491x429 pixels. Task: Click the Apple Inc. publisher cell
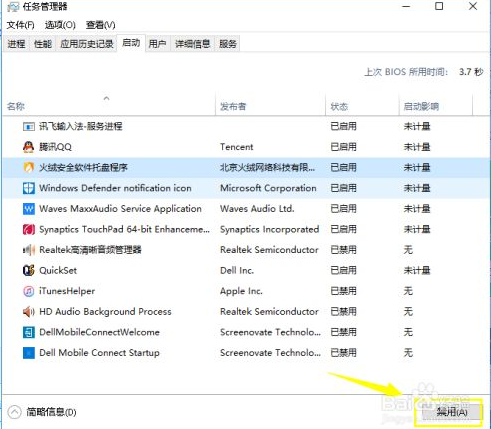coord(241,291)
